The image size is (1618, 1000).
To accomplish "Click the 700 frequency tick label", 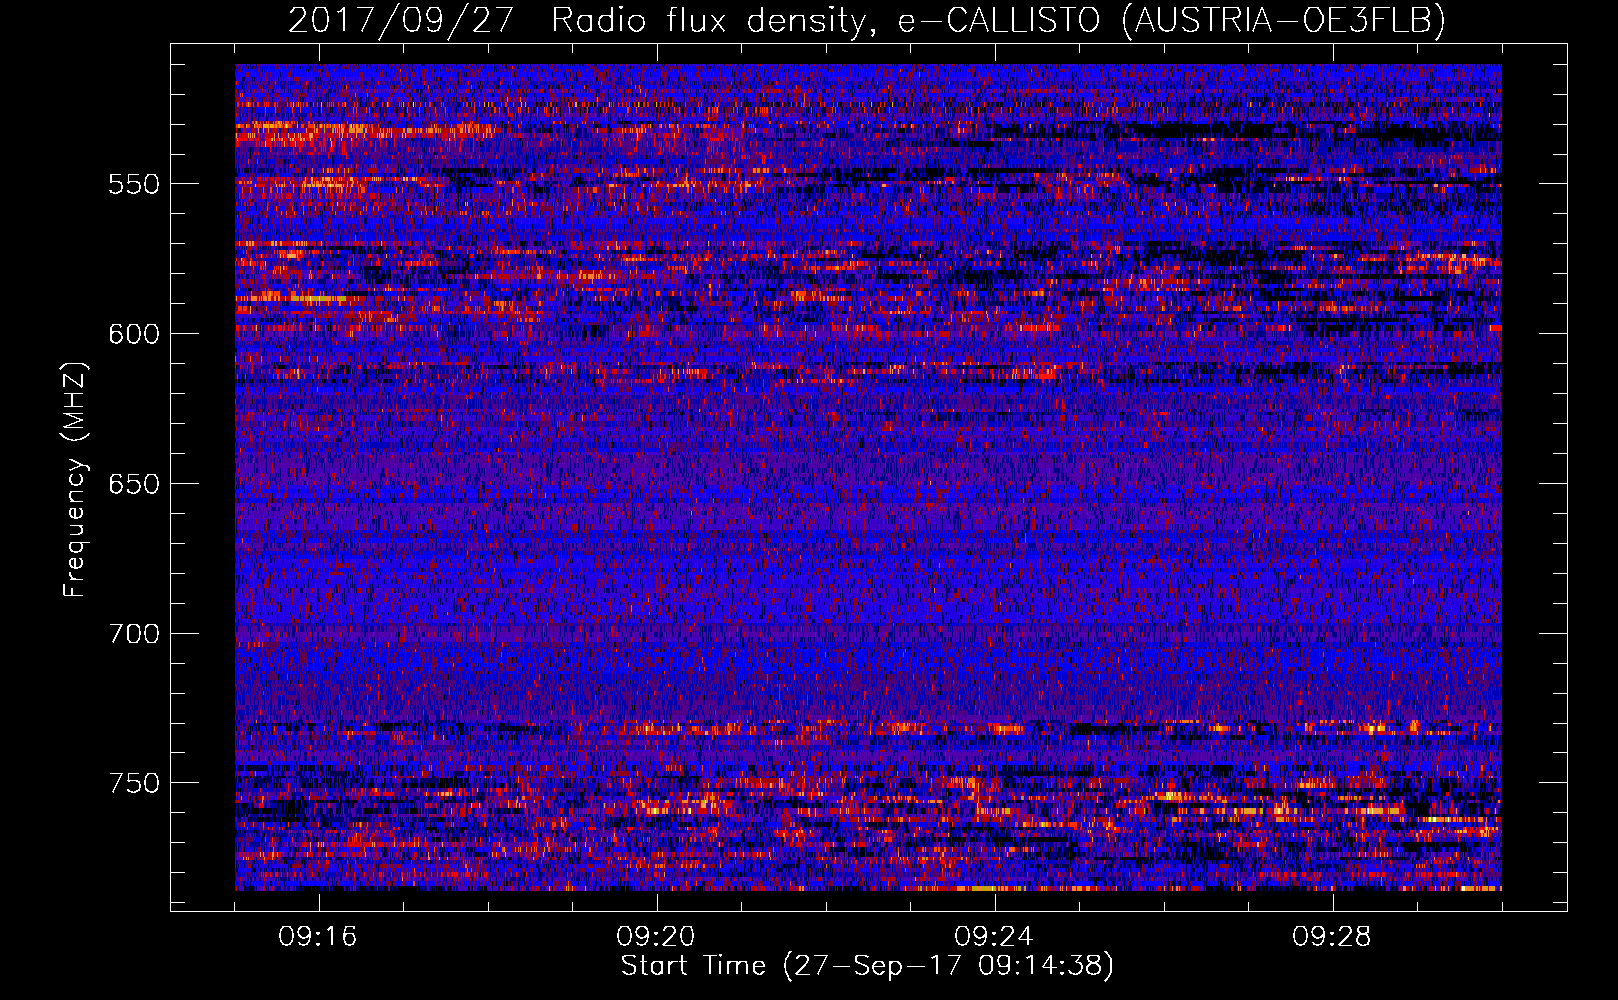I will point(134,634).
